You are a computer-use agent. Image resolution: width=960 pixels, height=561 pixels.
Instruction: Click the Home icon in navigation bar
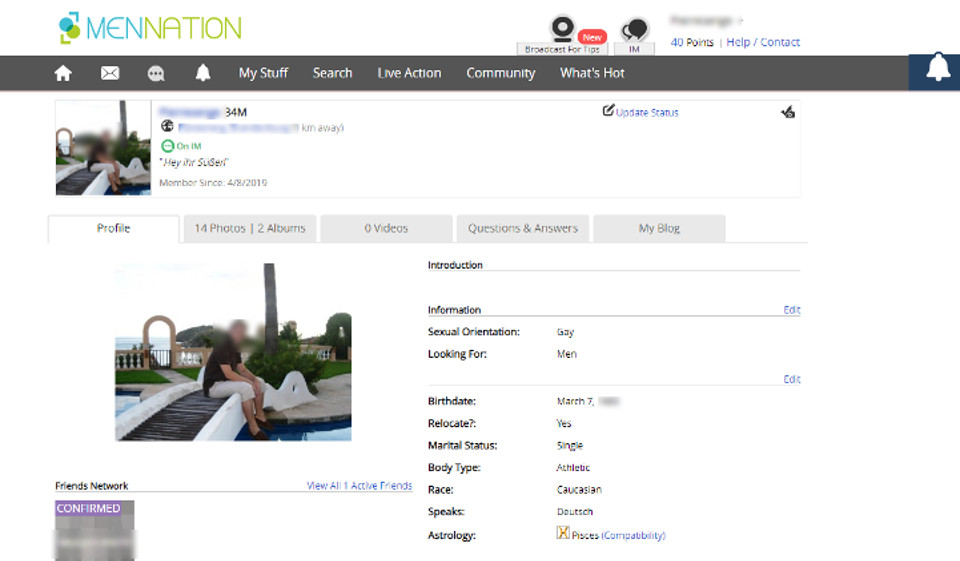(x=63, y=73)
